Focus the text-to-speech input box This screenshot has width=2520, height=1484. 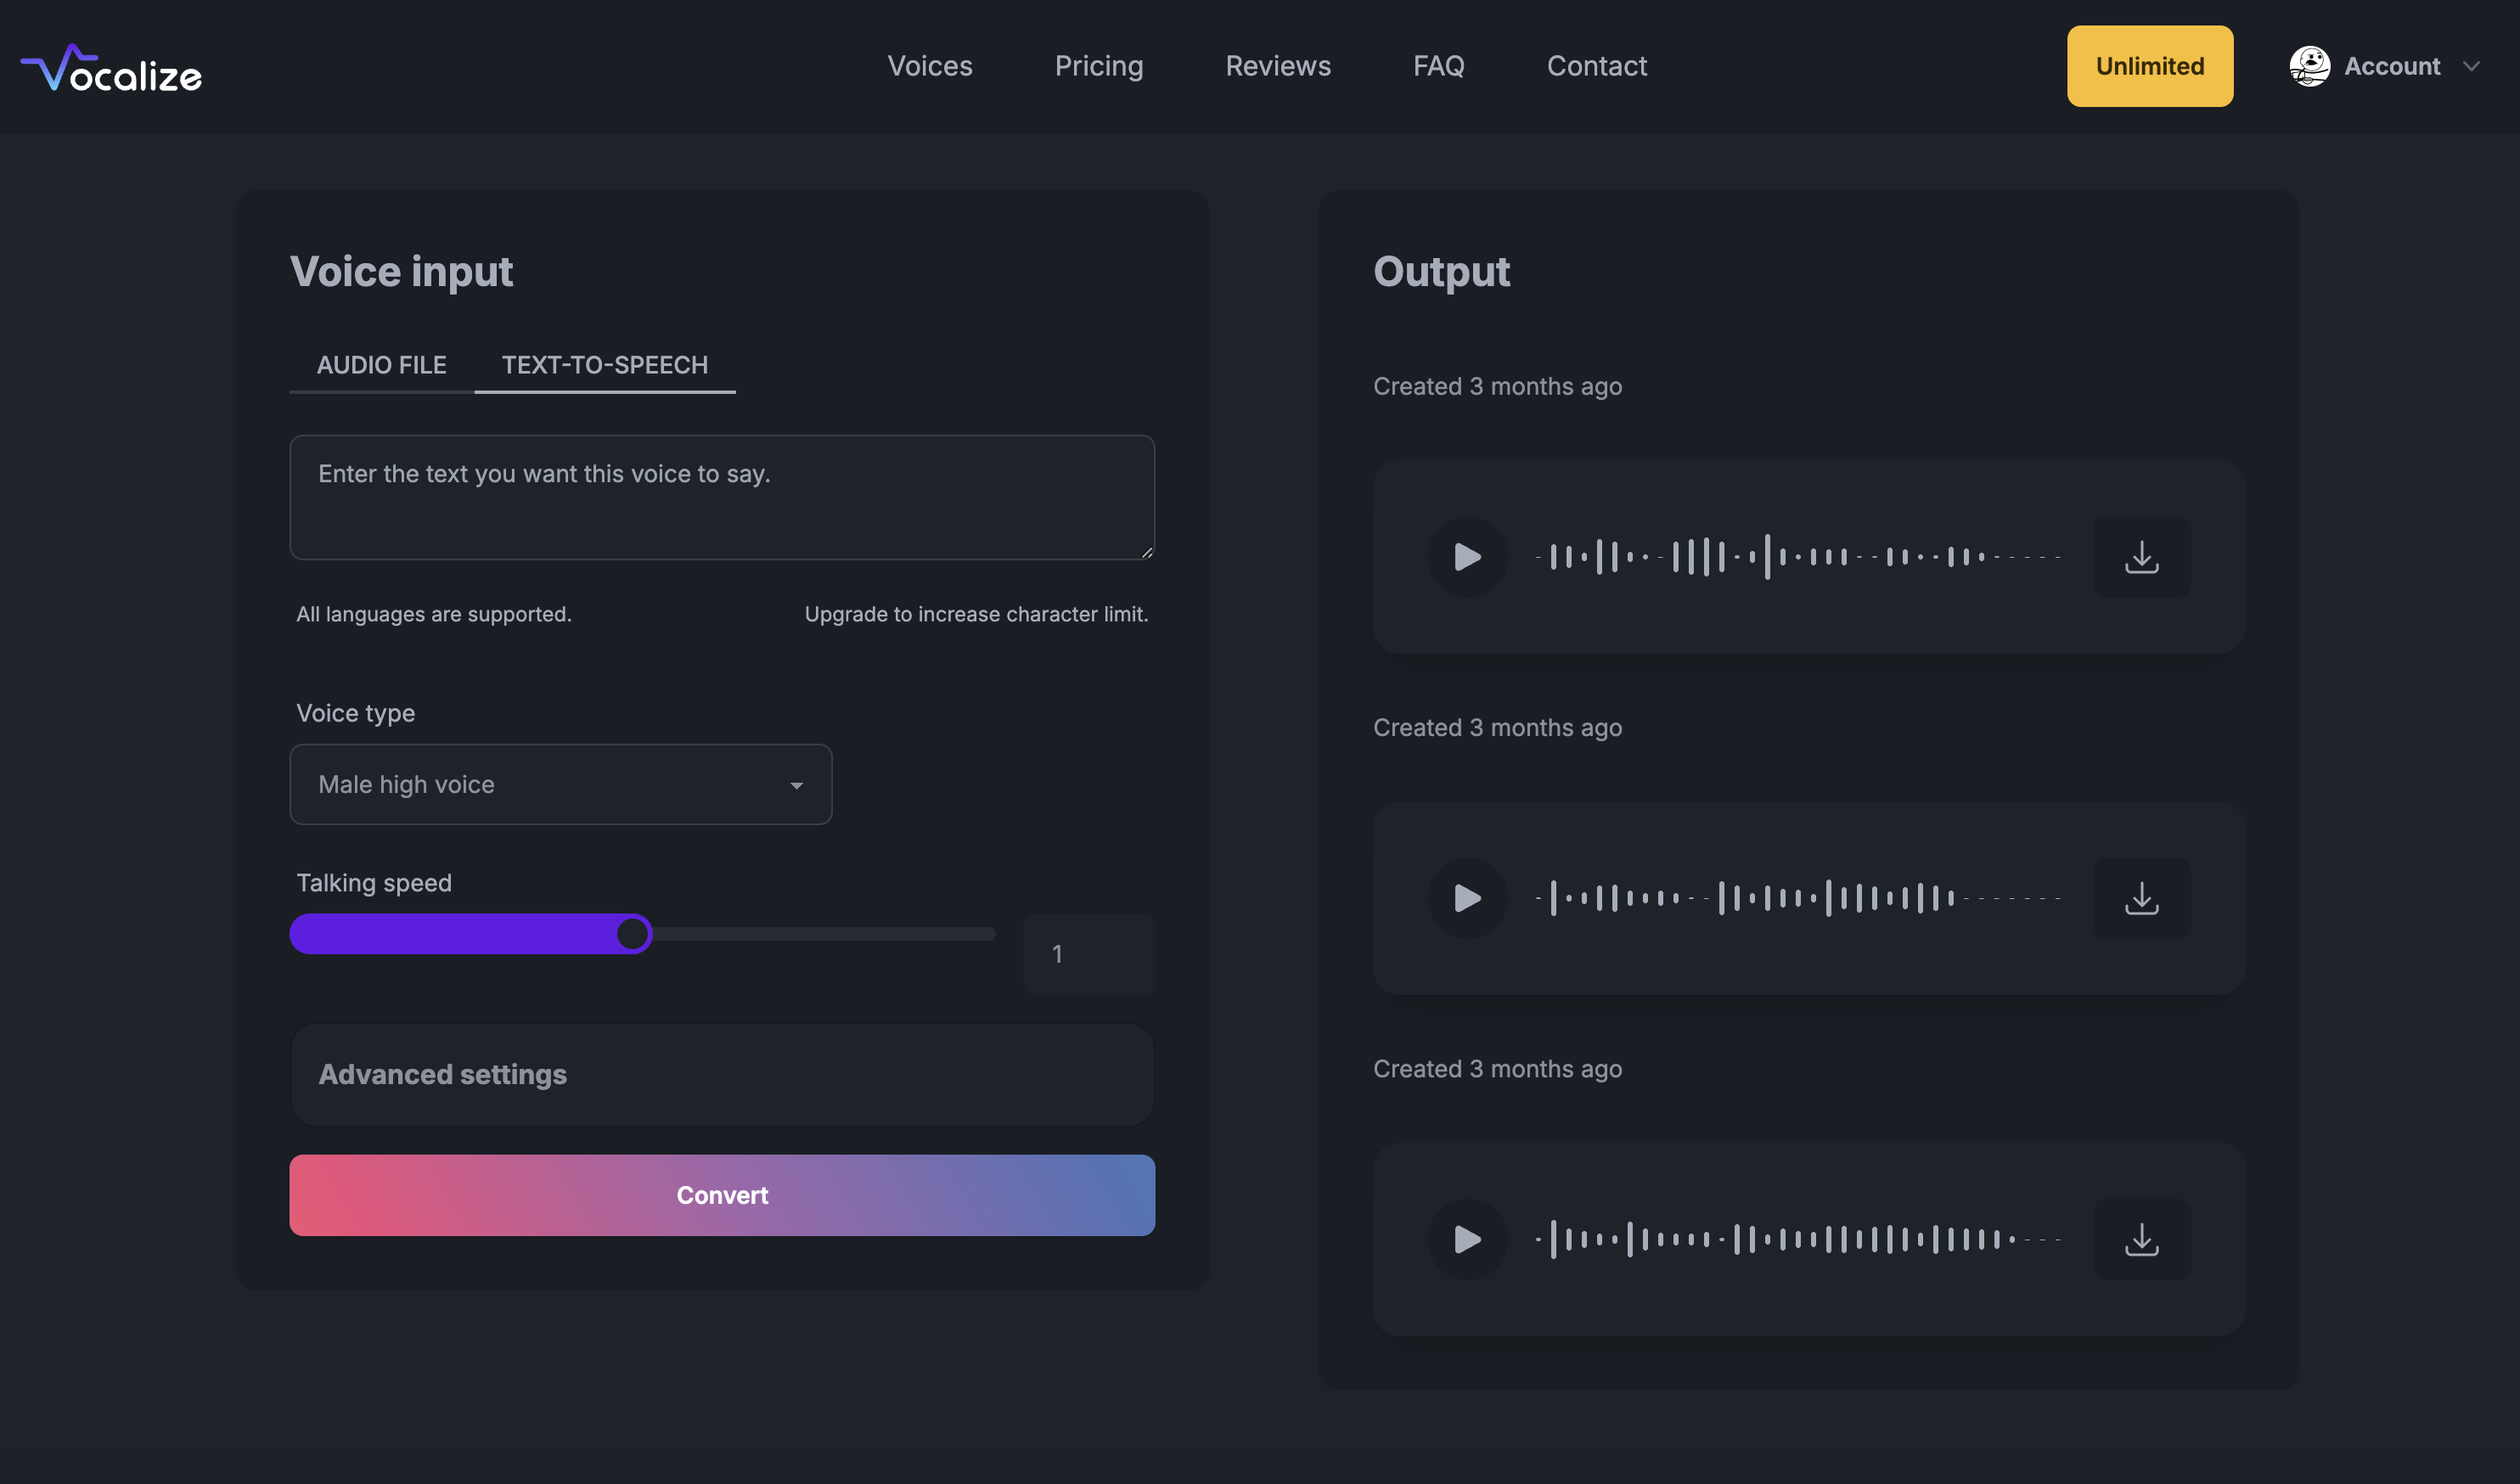tap(721, 497)
